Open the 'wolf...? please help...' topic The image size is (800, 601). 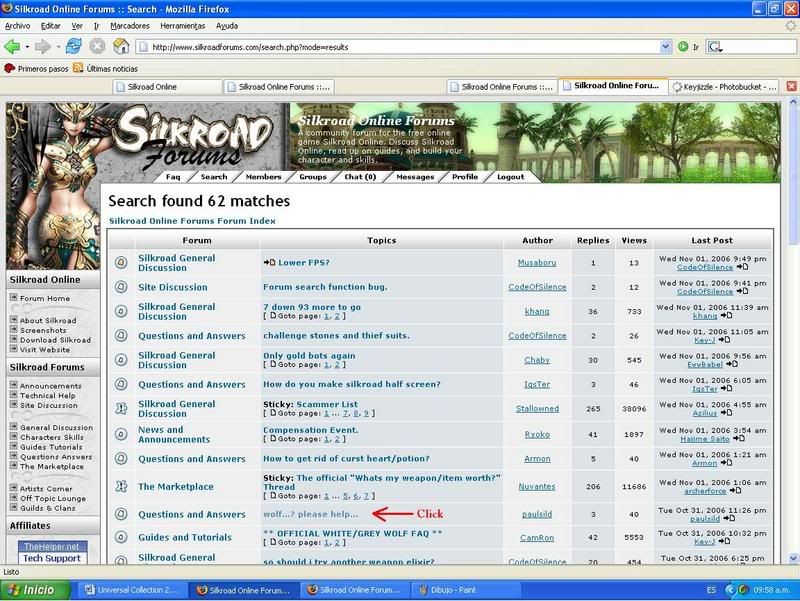click(311, 514)
